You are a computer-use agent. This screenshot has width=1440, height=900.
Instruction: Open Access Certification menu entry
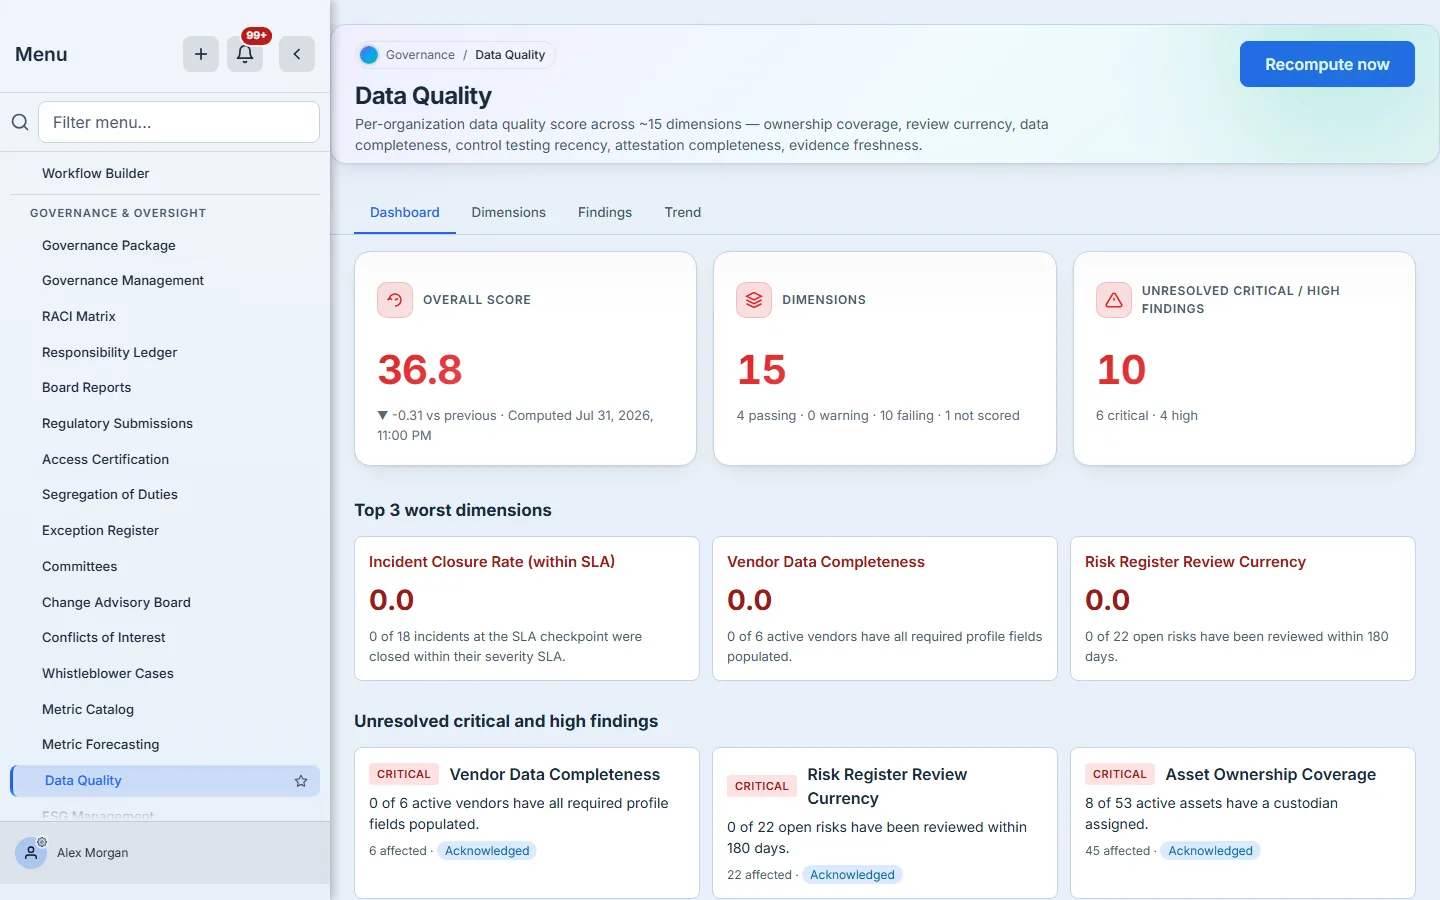click(x=165, y=459)
